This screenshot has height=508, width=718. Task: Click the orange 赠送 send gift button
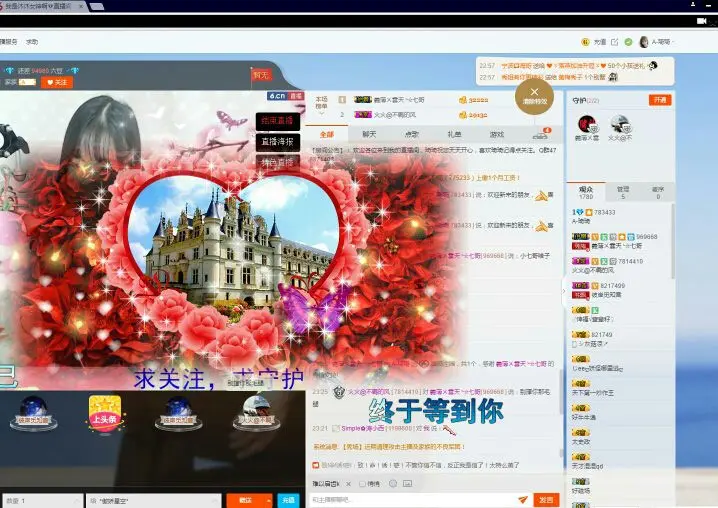246,500
